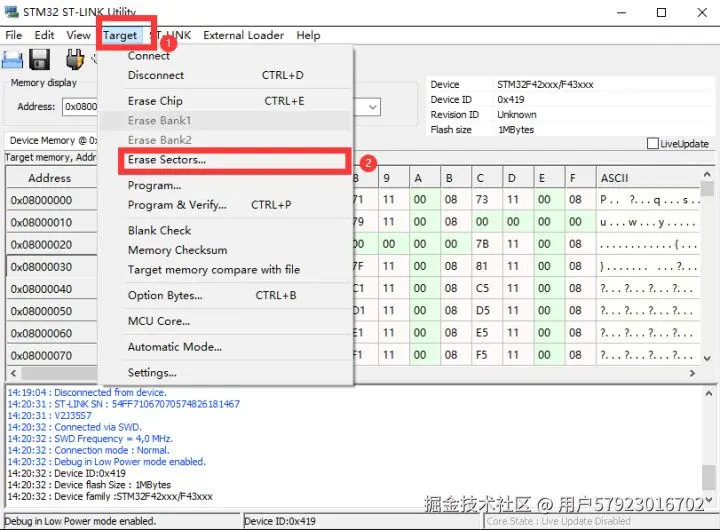Select Target memory compare with file
Image resolution: width=720 pixels, height=530 pixels.
225,270
